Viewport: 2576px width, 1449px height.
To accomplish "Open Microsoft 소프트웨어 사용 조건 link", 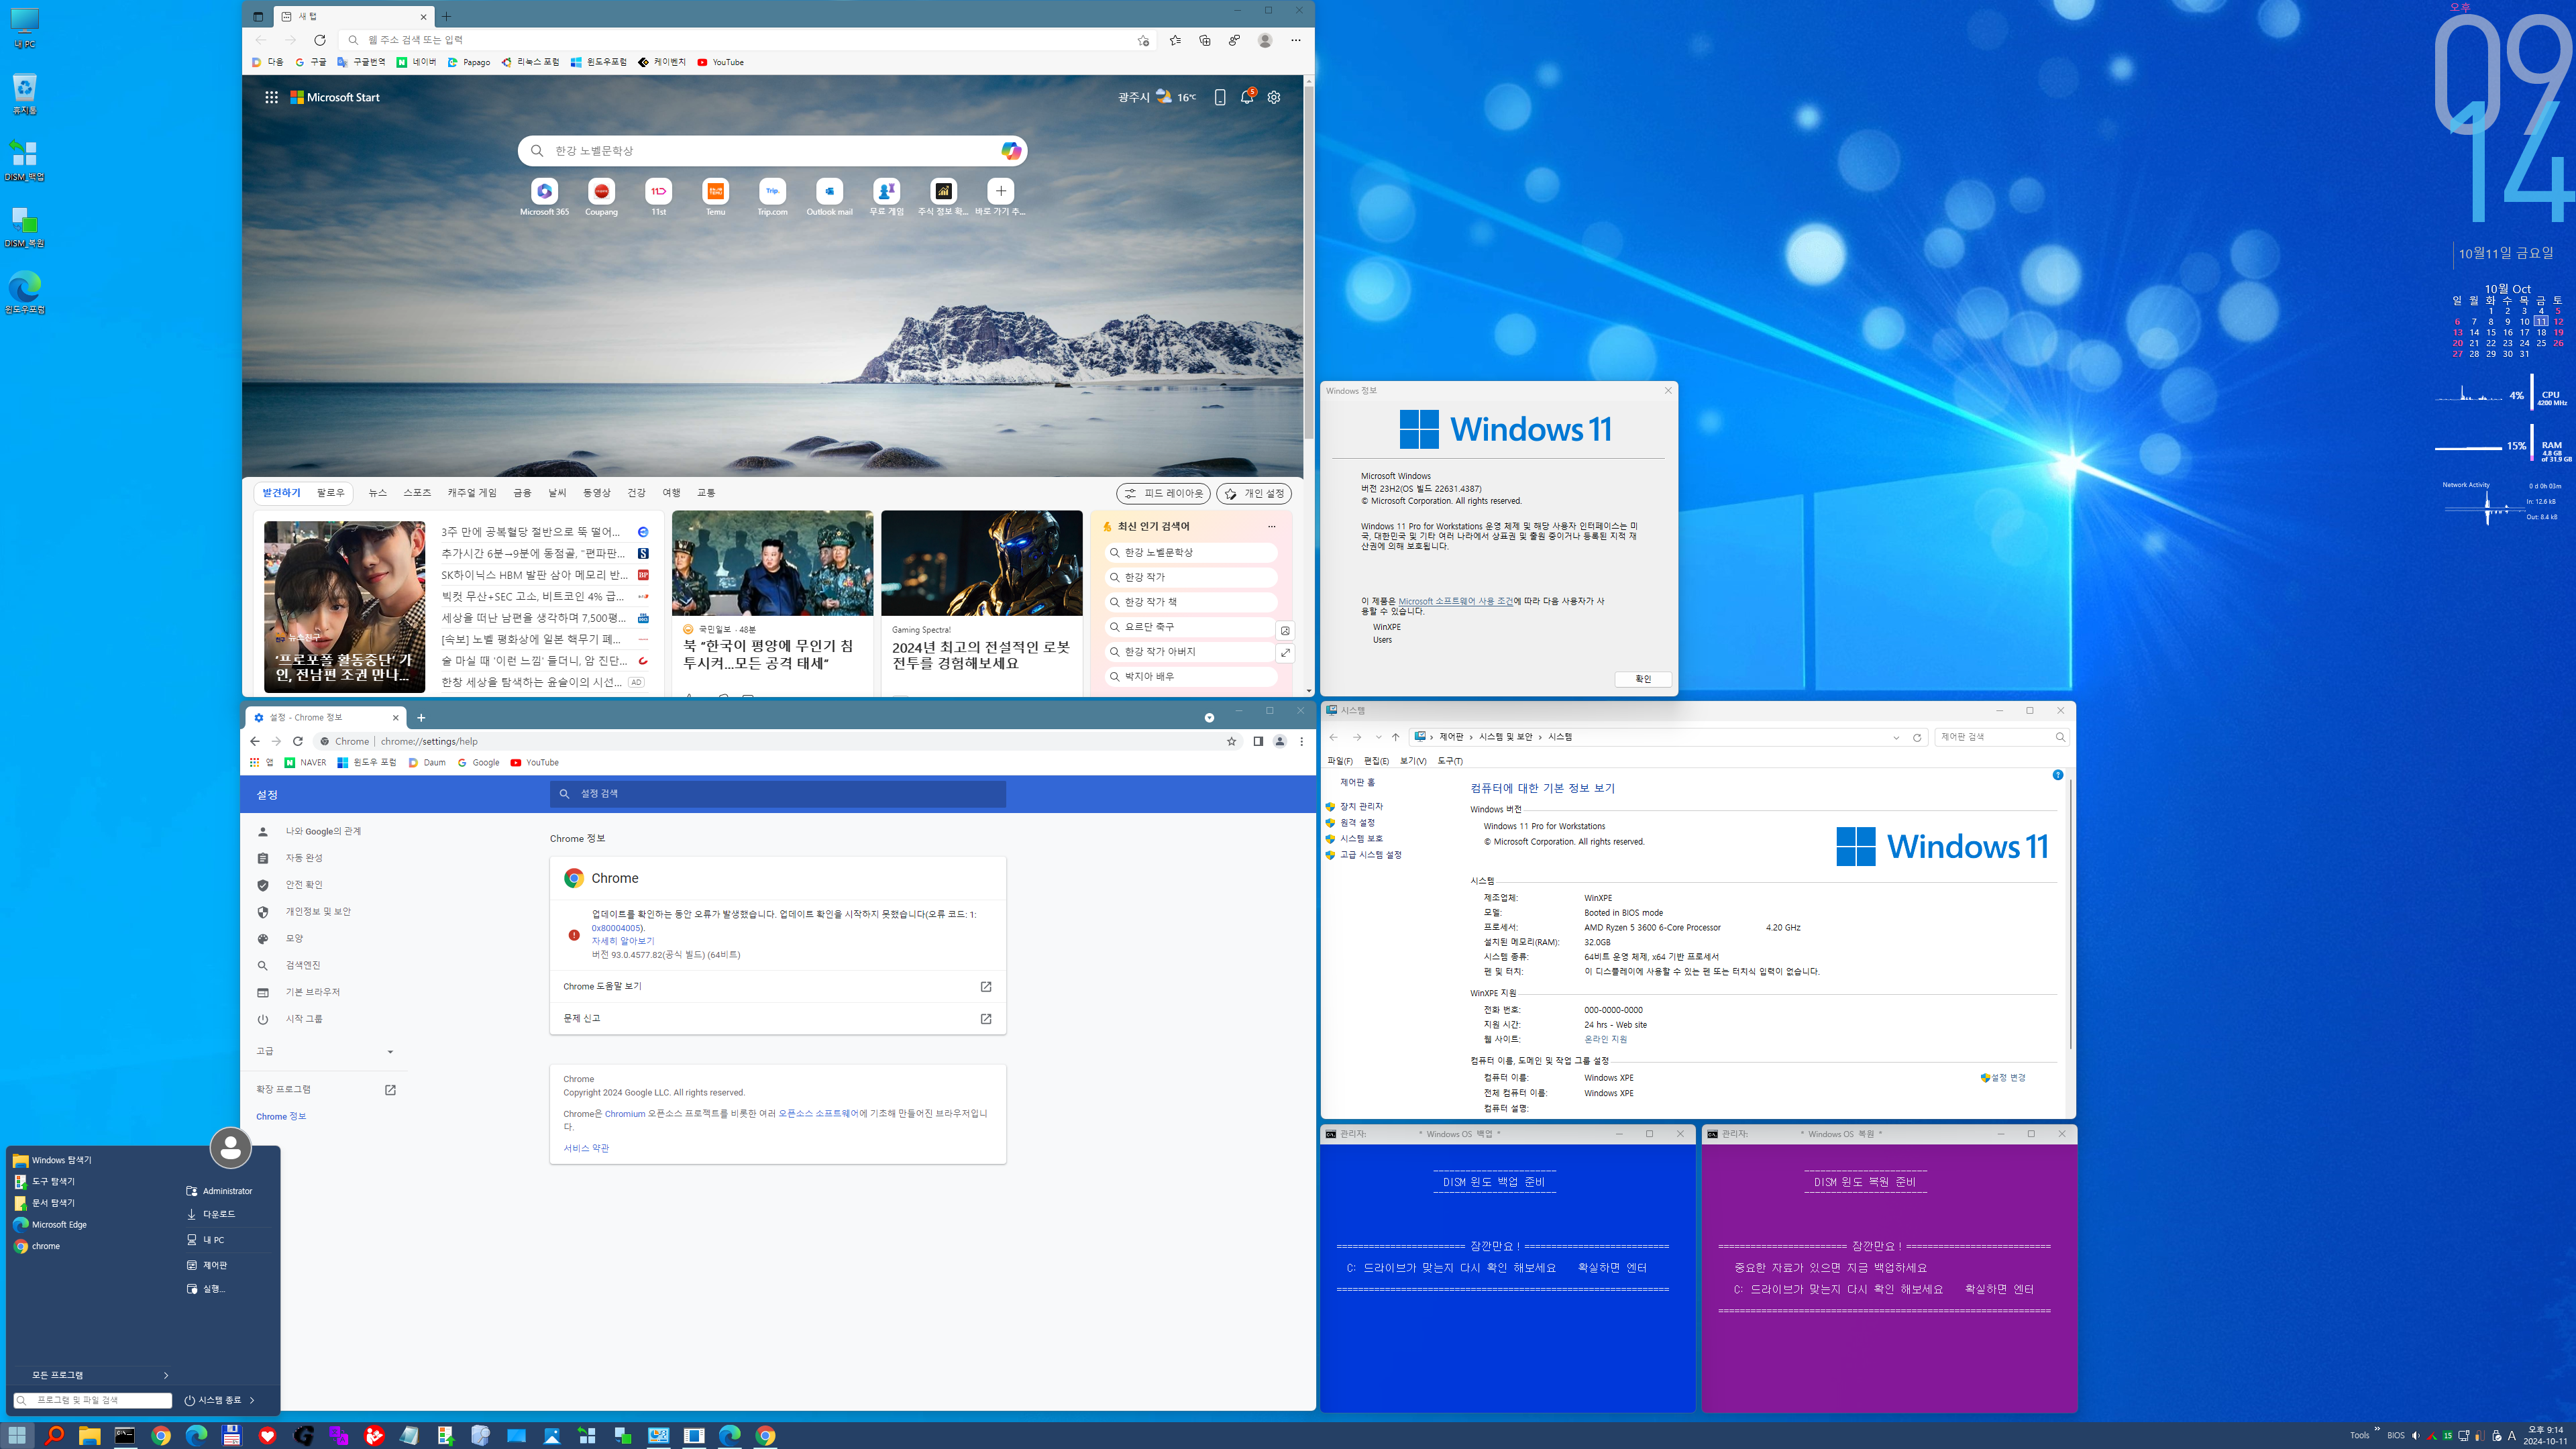I will 1455,601.
